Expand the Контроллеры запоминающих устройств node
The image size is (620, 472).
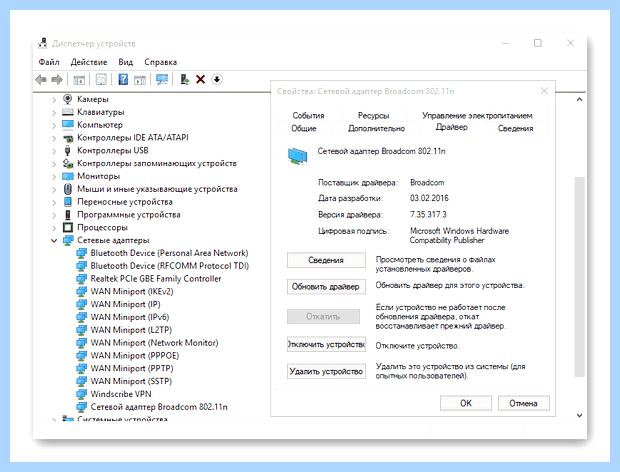click(x=54, y=164)
